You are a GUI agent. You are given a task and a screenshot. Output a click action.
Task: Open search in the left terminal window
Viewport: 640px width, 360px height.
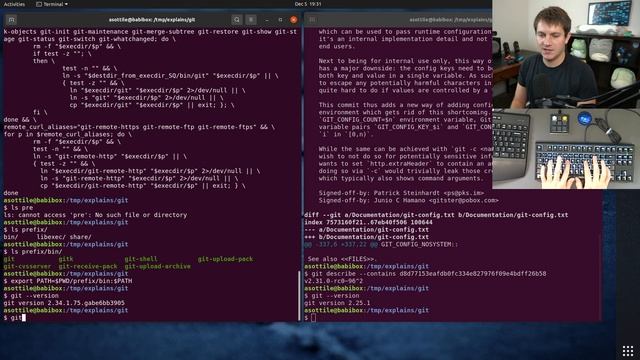237,20
